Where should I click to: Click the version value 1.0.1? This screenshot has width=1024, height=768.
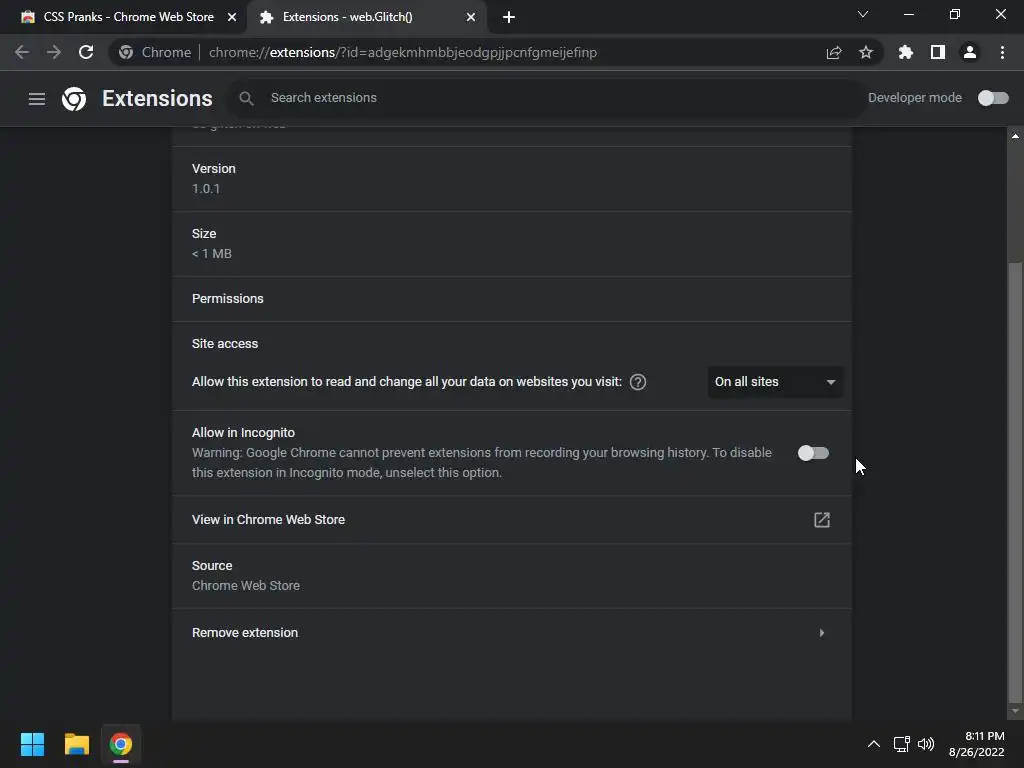[206, 189]
